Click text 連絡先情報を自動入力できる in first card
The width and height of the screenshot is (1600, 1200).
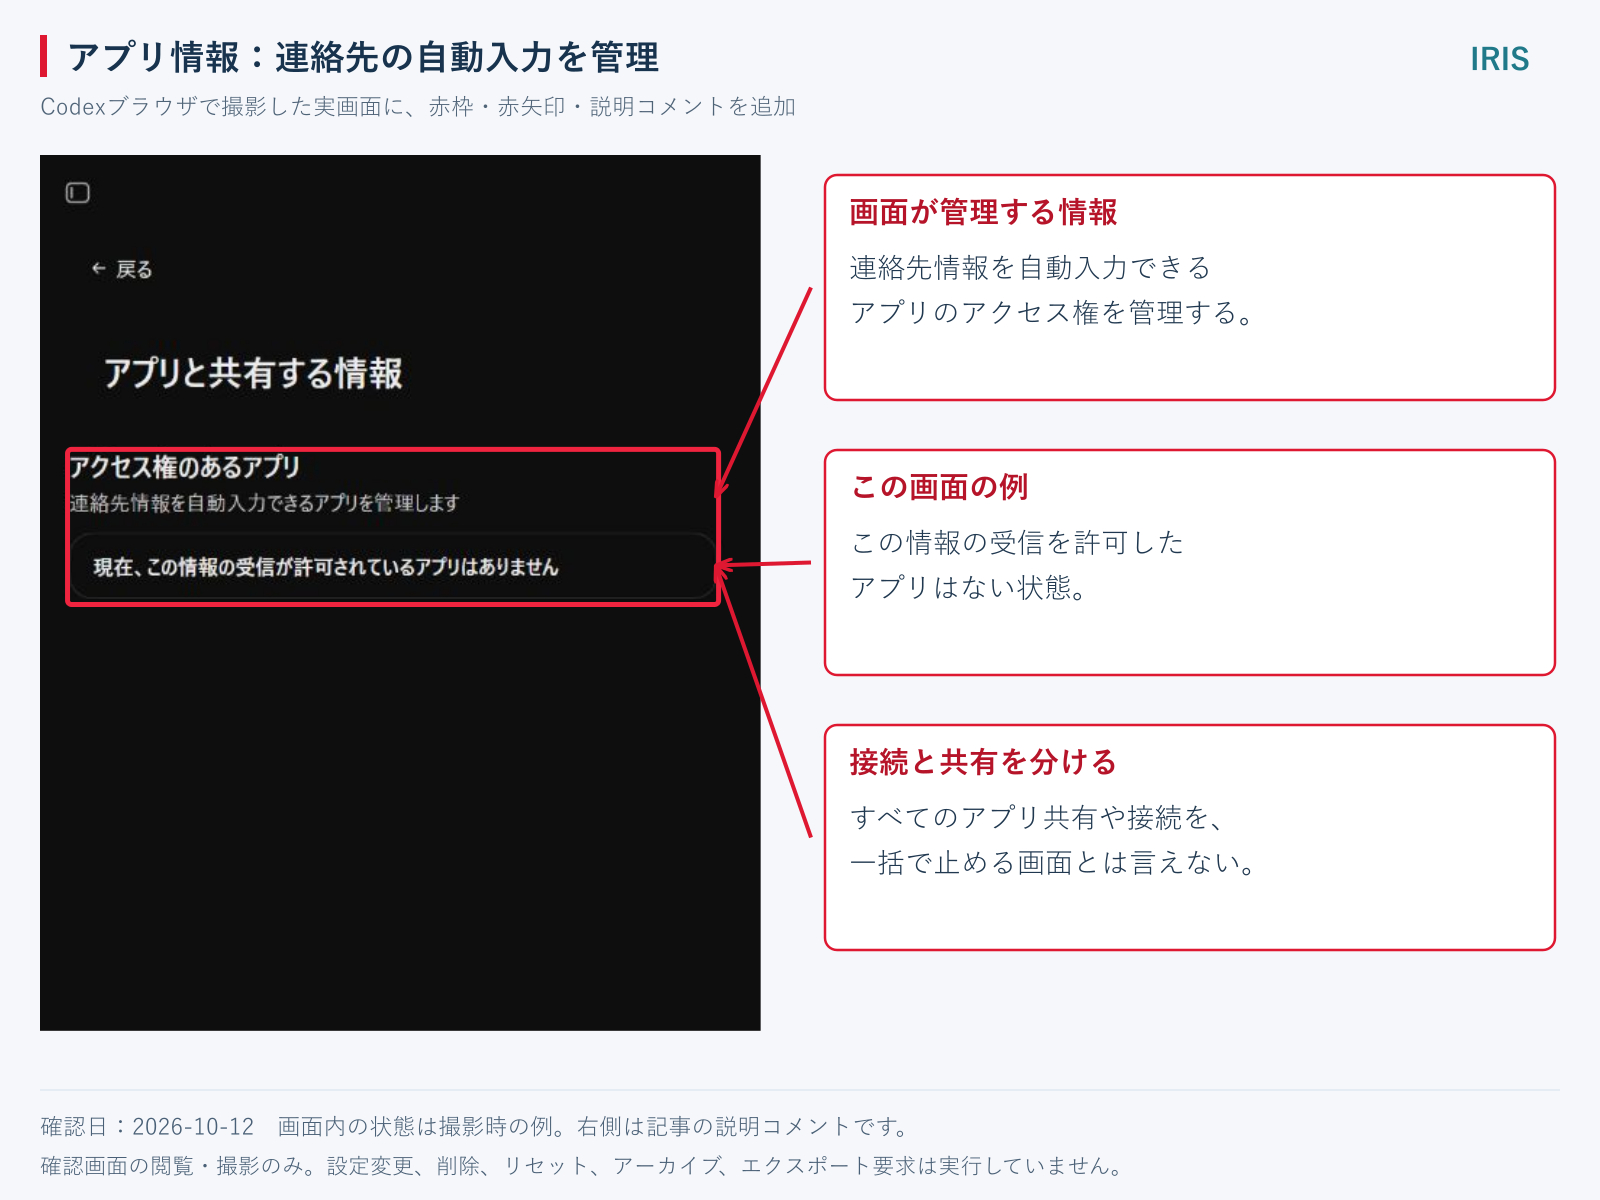(1030, 267)
